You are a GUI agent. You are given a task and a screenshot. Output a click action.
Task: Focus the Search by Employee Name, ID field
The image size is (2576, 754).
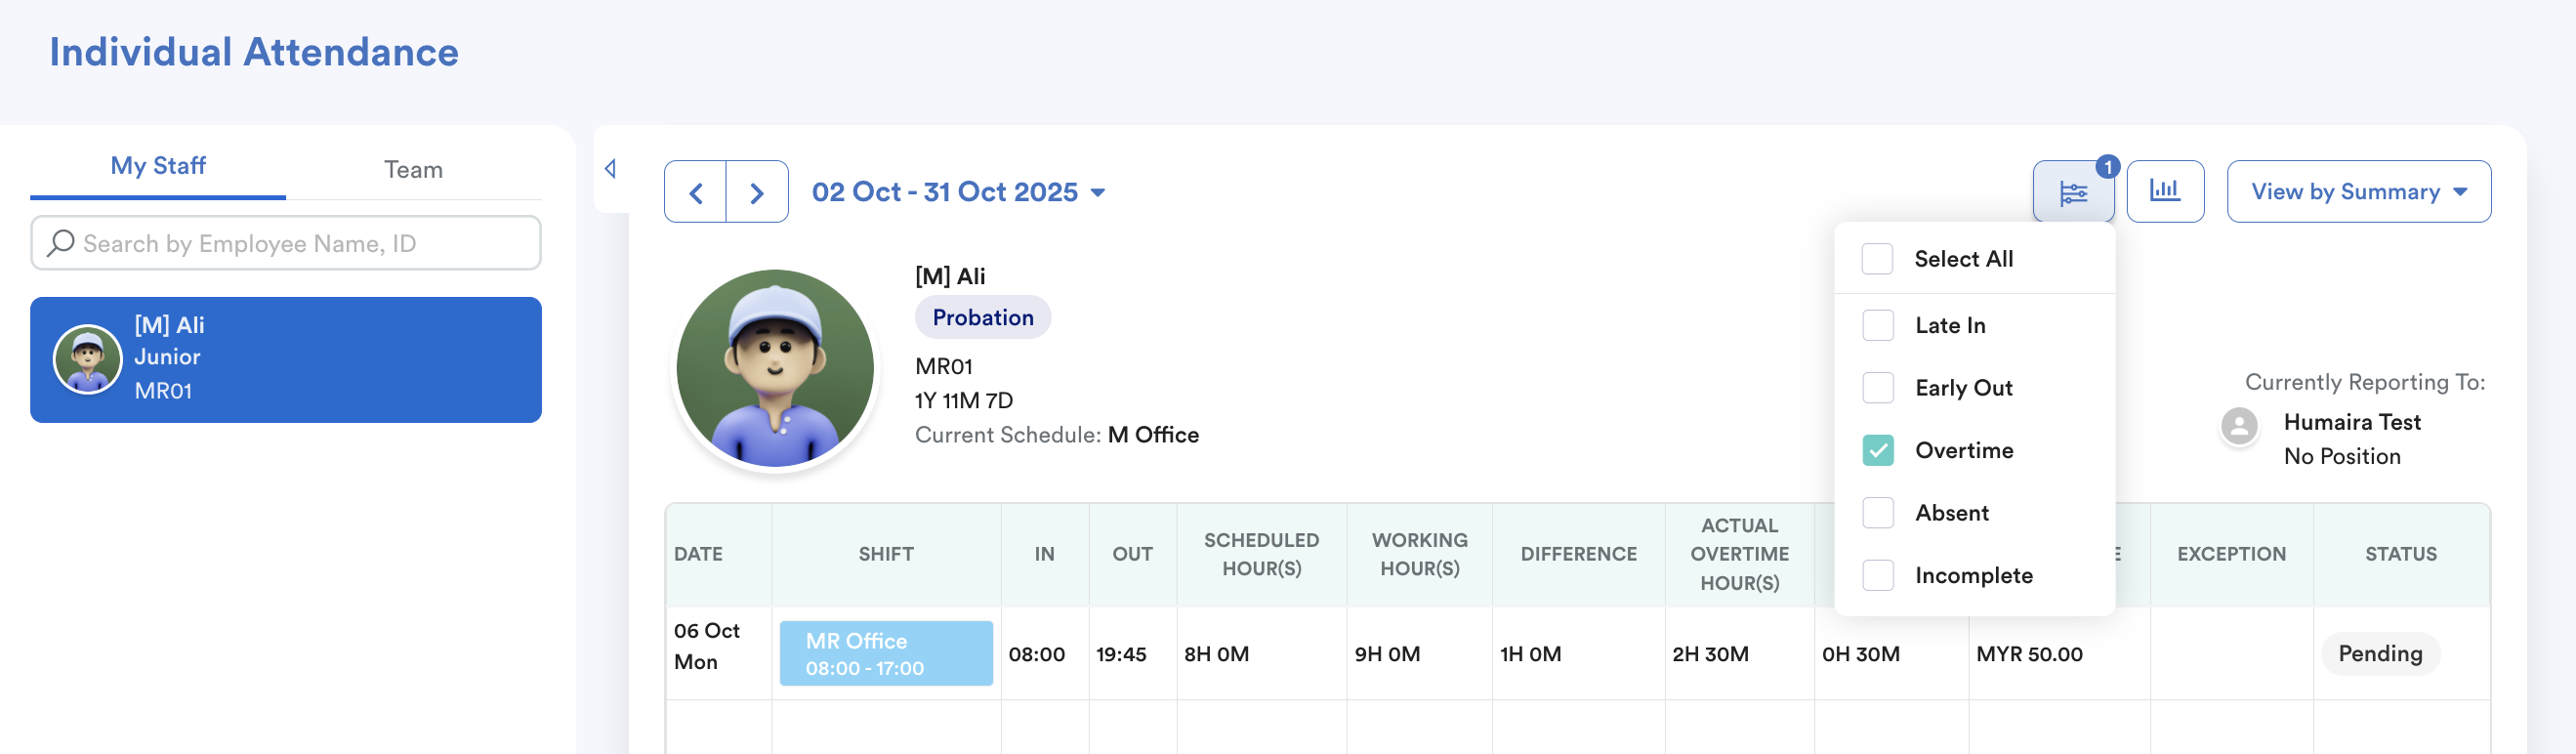(x=286, y=243)
